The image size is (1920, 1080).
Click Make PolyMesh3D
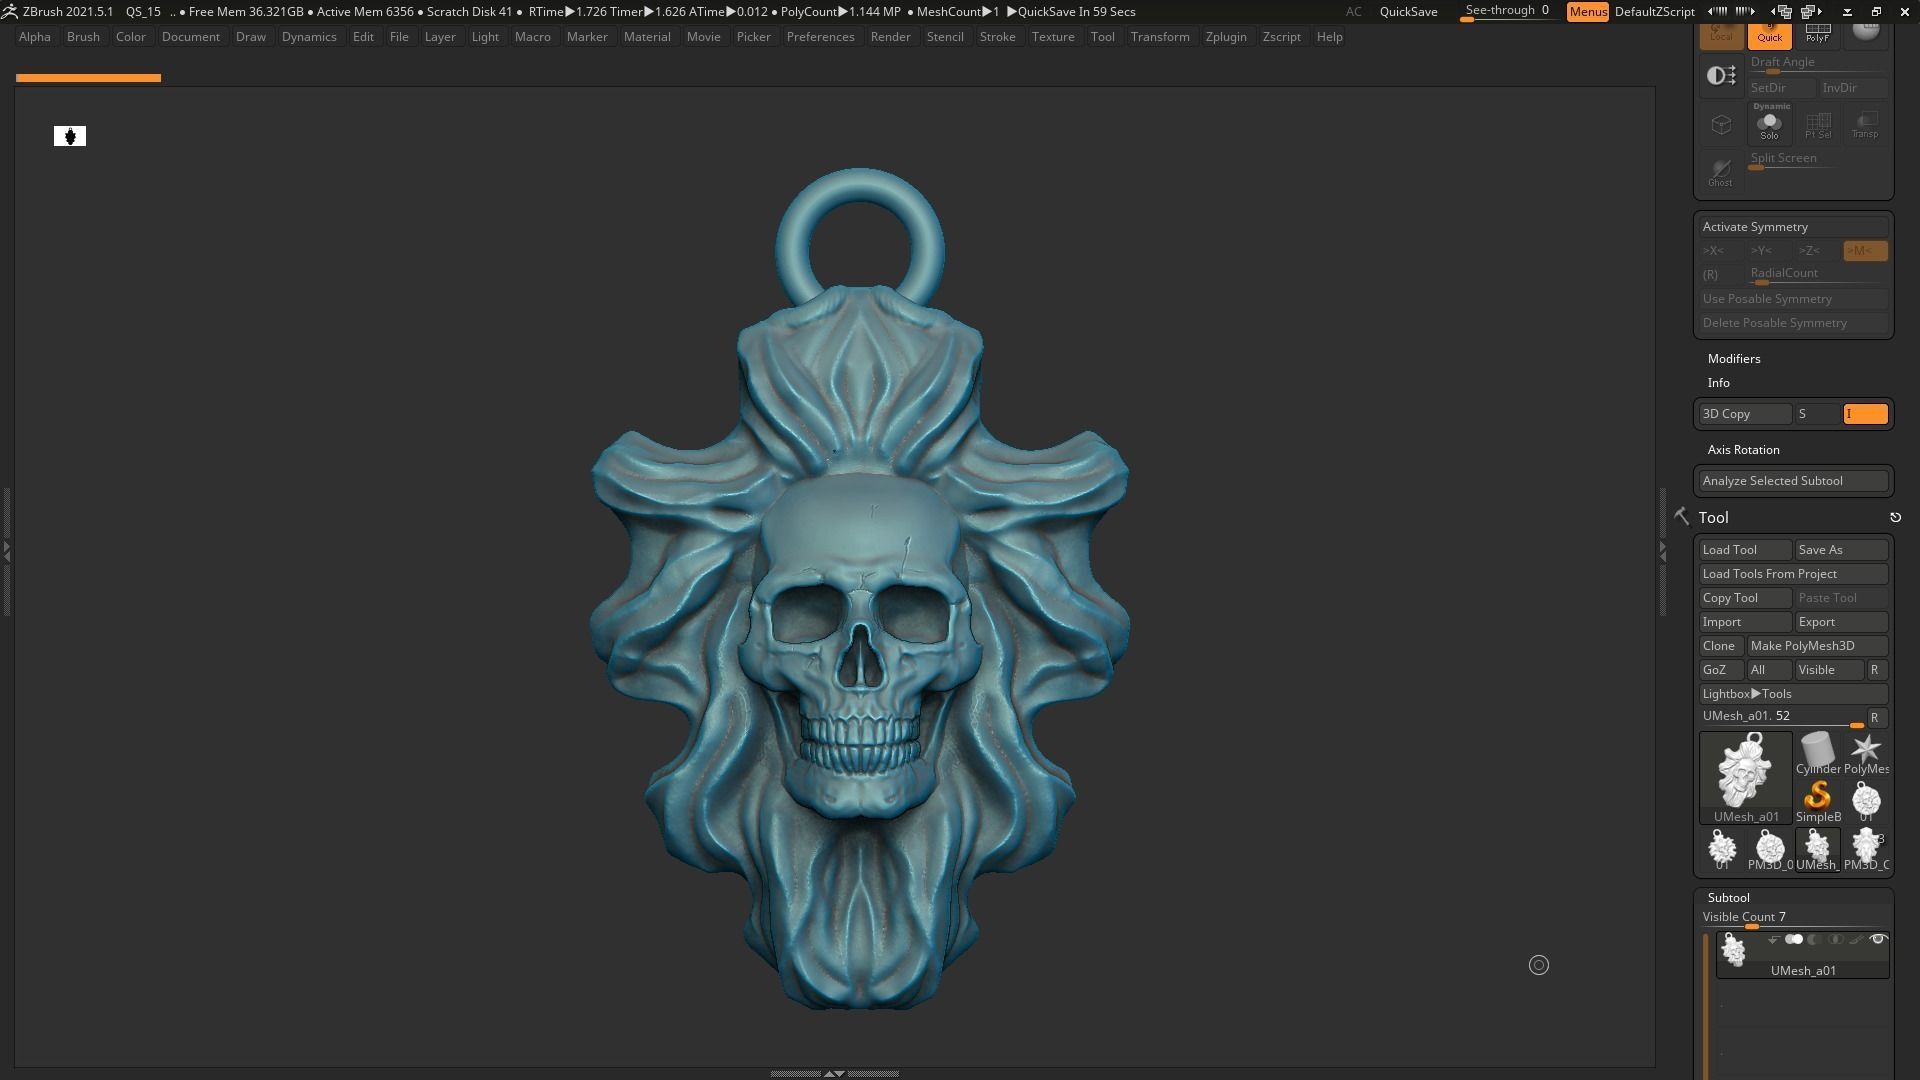1817,646
